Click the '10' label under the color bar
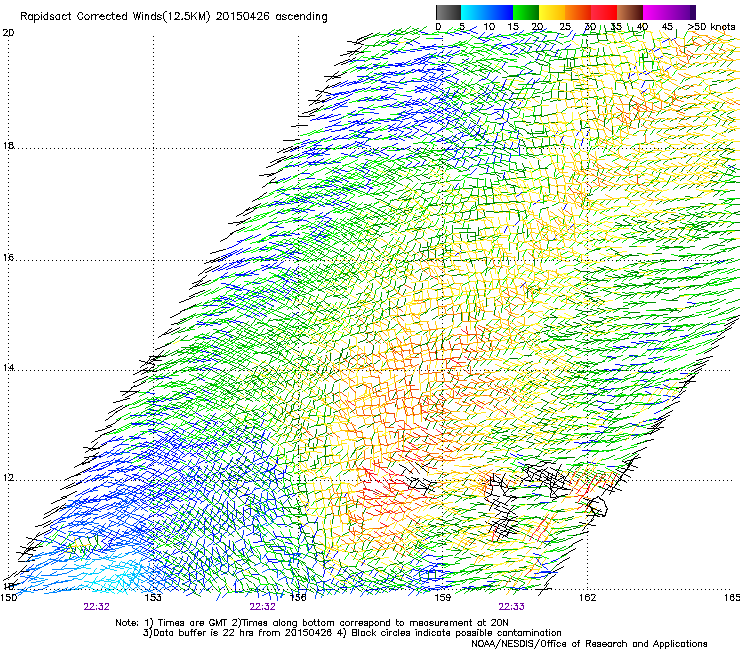 (x=489, y=27)
